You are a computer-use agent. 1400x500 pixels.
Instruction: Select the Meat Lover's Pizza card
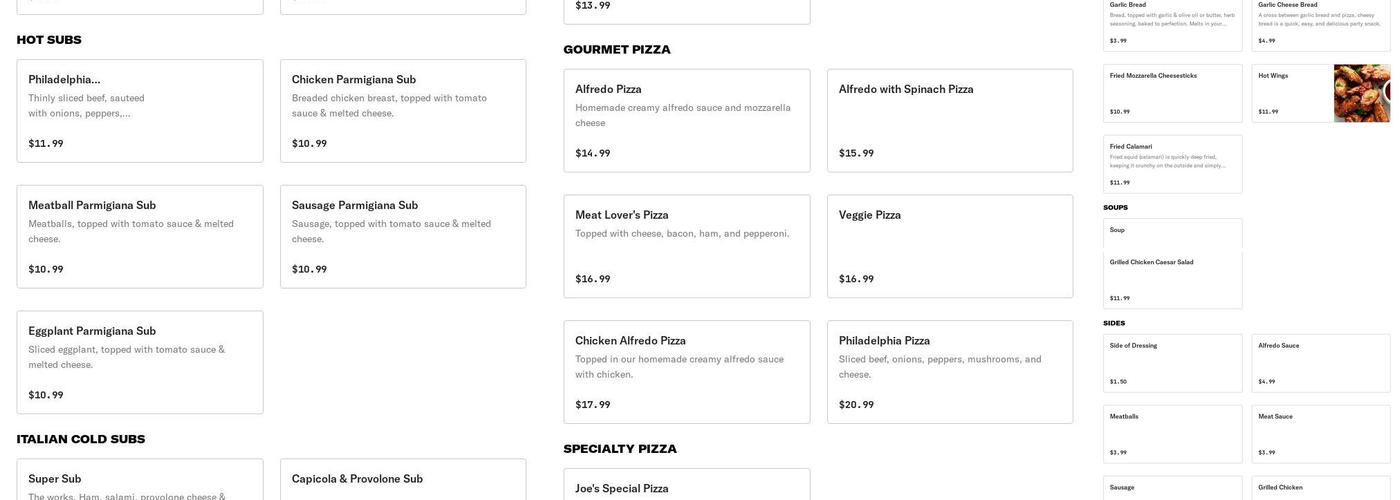(687, 246)
